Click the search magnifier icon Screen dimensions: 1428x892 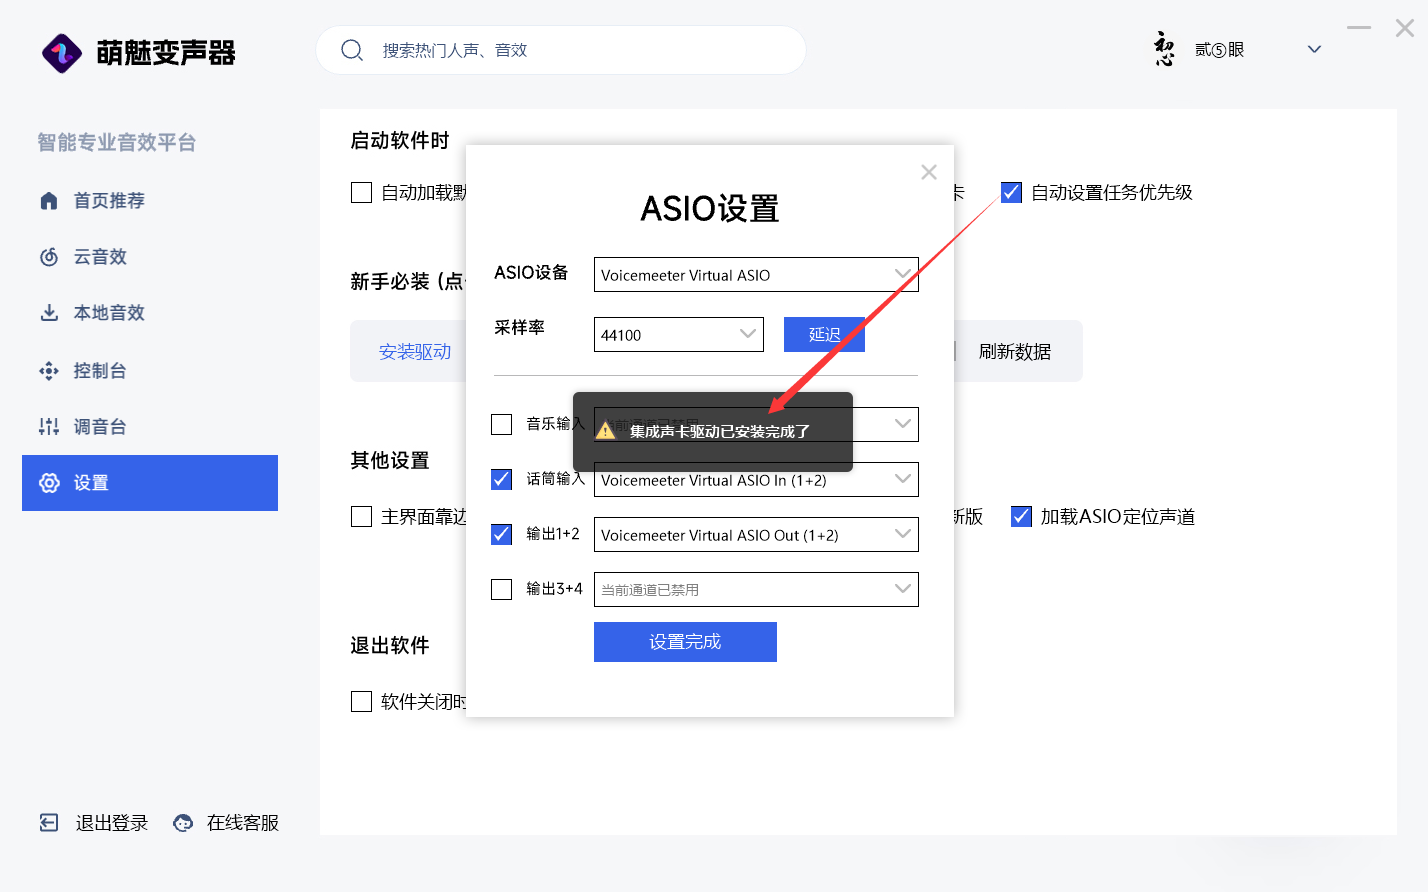[352, 50]
